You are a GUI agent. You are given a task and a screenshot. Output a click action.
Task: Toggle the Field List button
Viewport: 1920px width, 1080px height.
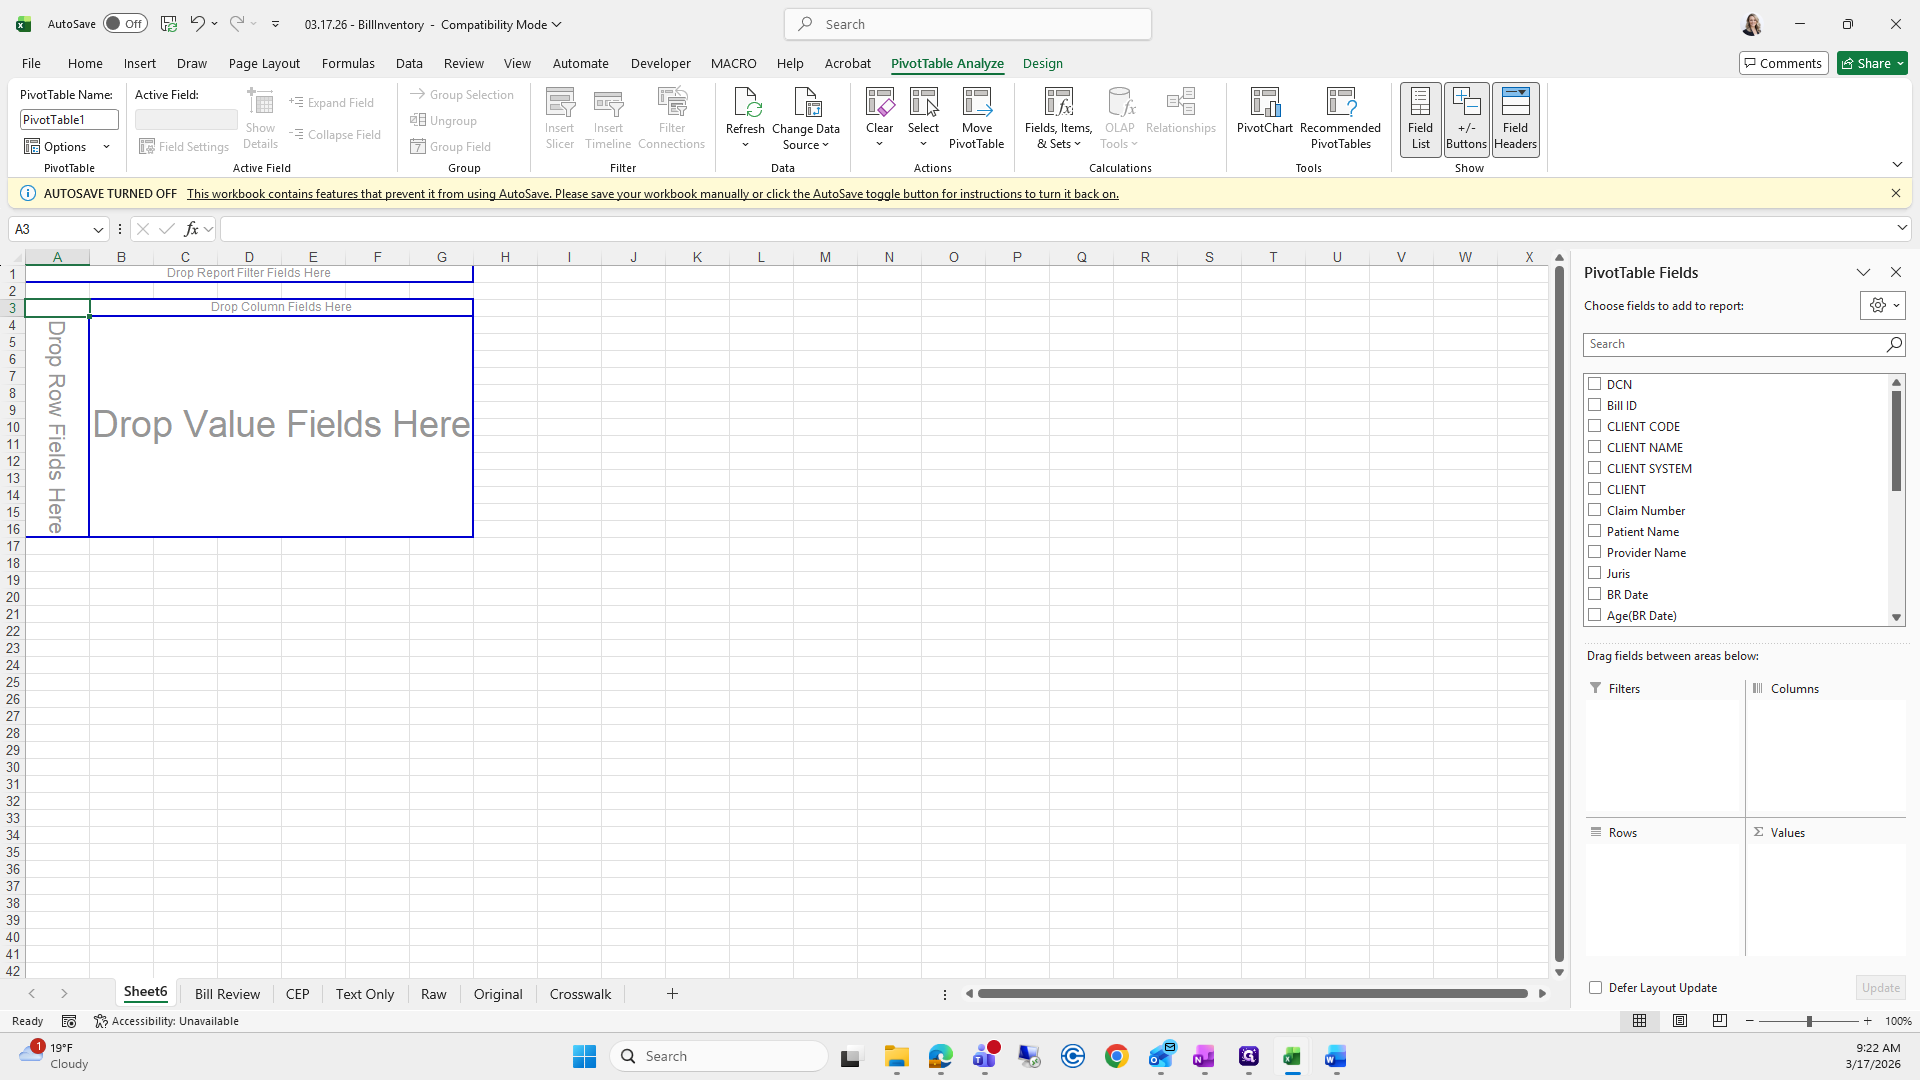click(1420, 118)
